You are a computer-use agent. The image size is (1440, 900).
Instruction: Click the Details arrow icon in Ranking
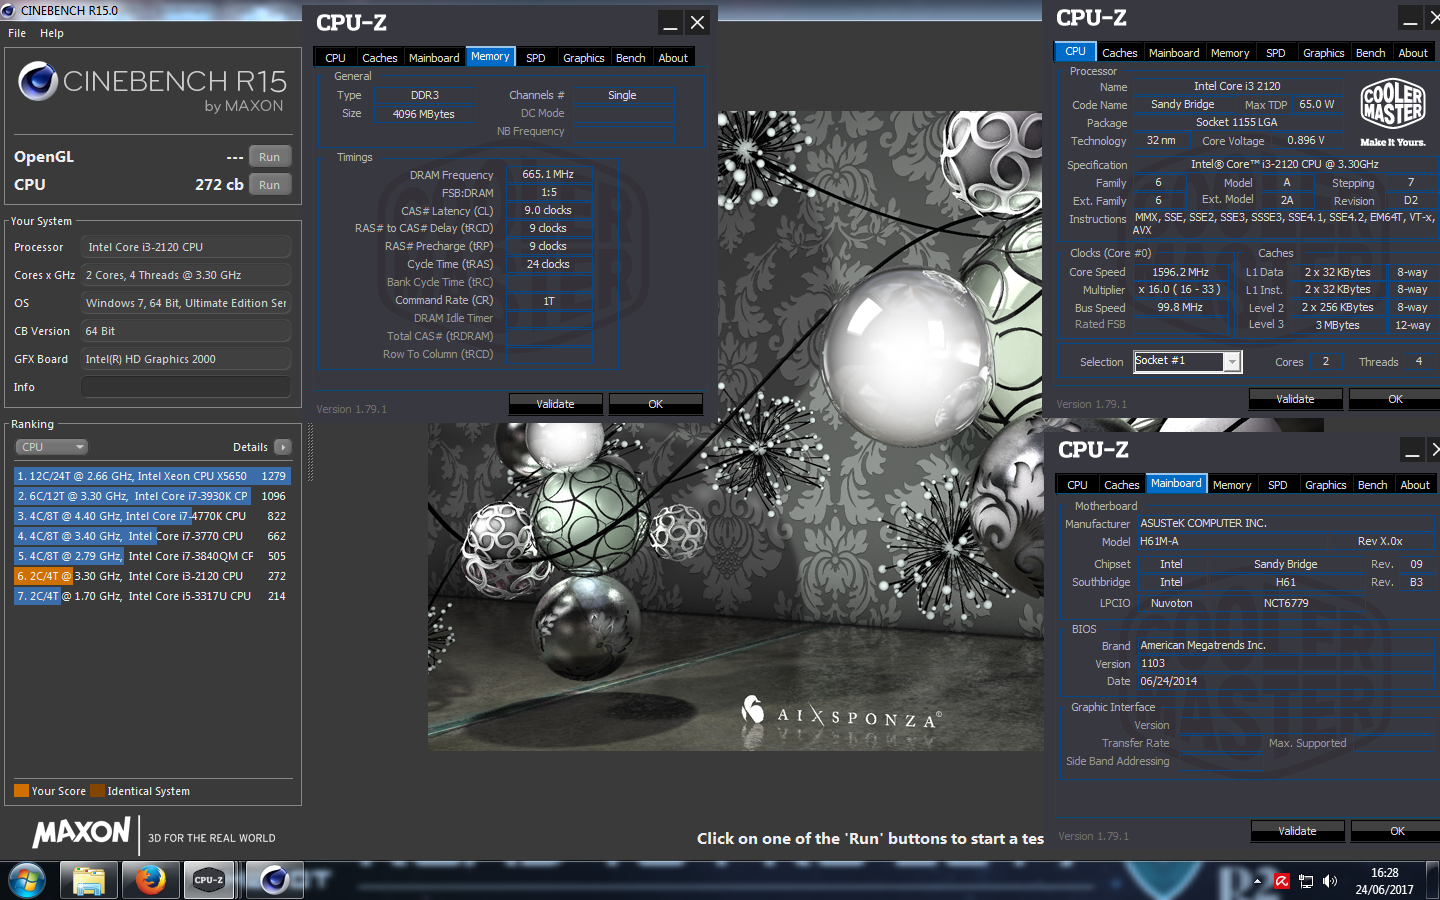coord(283,447)
